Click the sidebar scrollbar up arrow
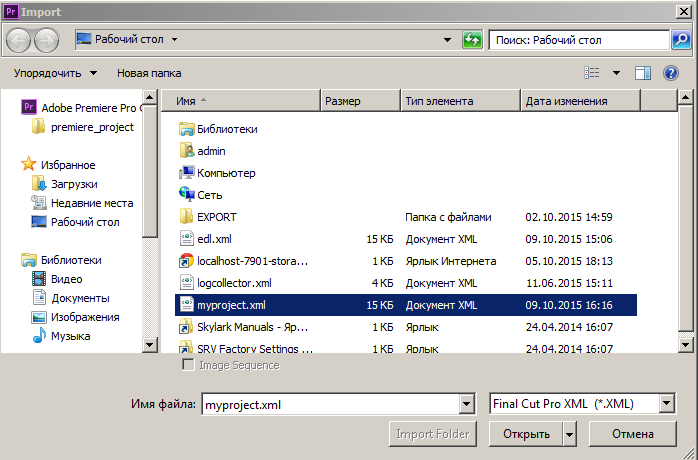 (x=150, y=97)
